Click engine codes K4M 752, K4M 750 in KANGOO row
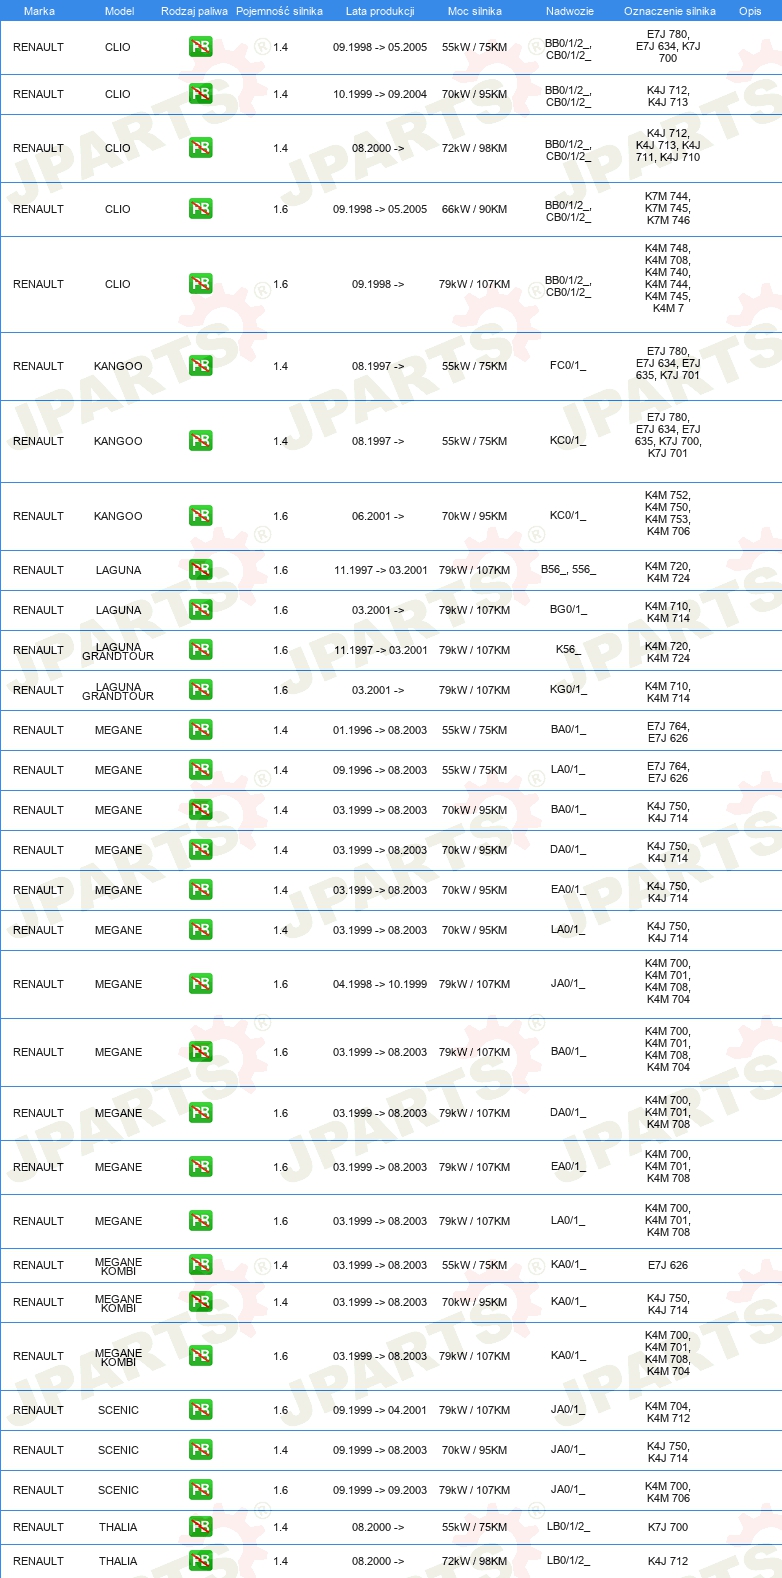 point(668,501)
